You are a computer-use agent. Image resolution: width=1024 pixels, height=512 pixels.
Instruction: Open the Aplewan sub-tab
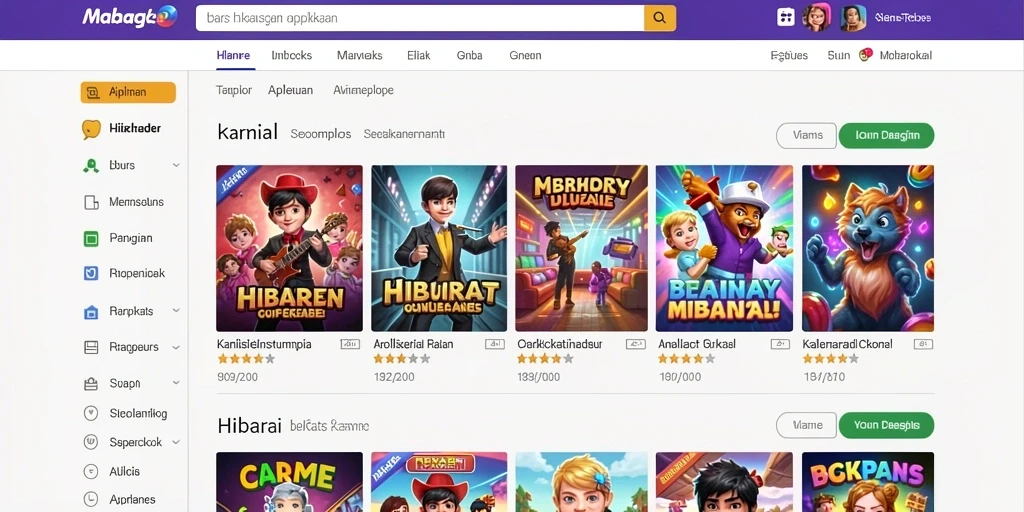coord(291,90)
